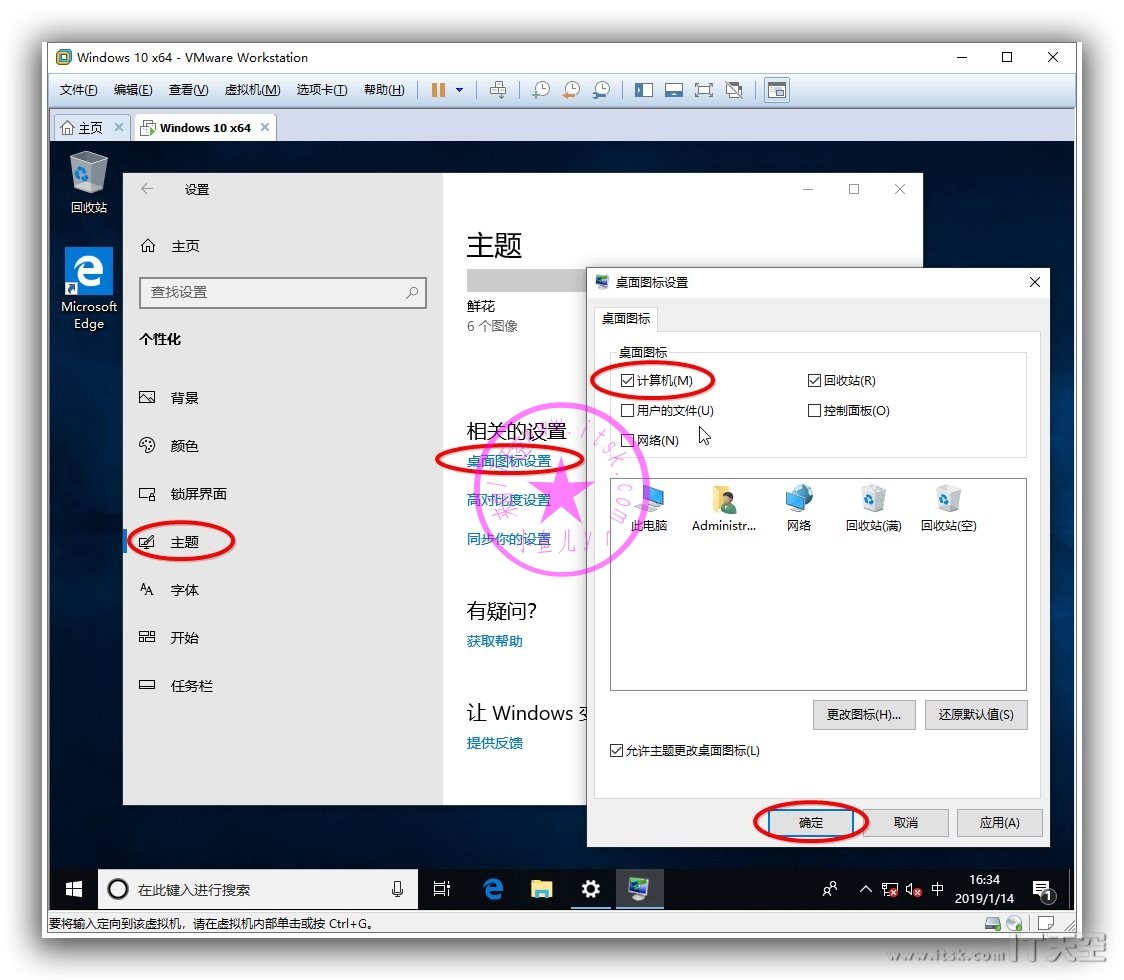The height and width of the screenshot is (980, 1124).
Task: Open 锁屏界面 settings page
Action: point(183,494)
